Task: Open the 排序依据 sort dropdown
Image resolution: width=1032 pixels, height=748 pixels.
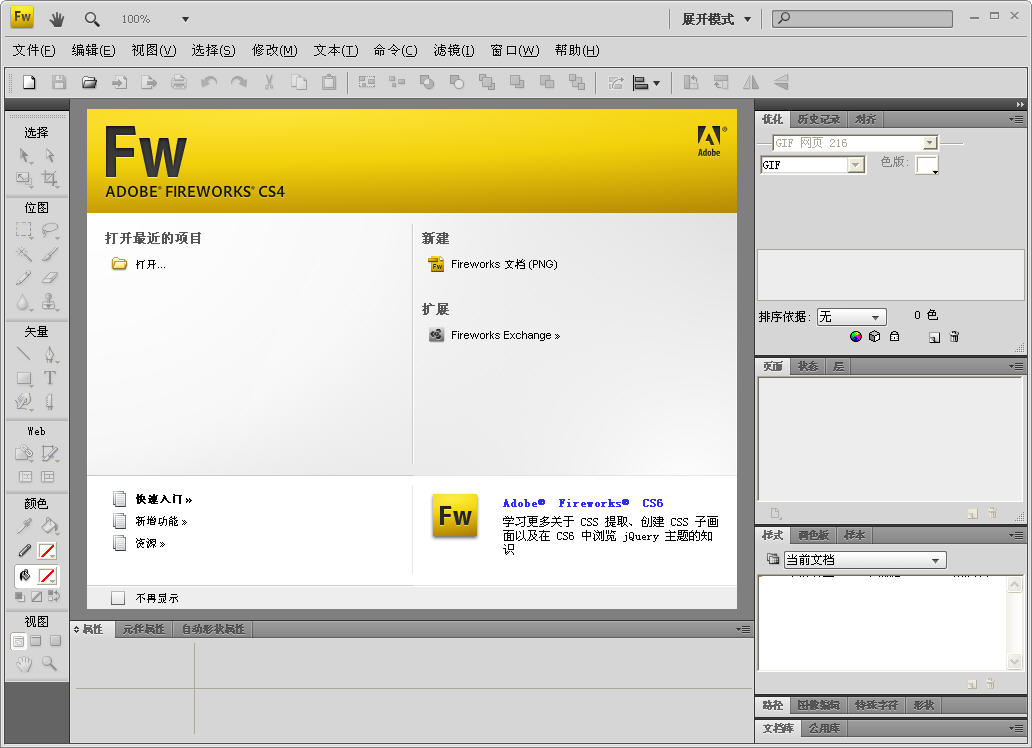Action: (x=876, y=316)
